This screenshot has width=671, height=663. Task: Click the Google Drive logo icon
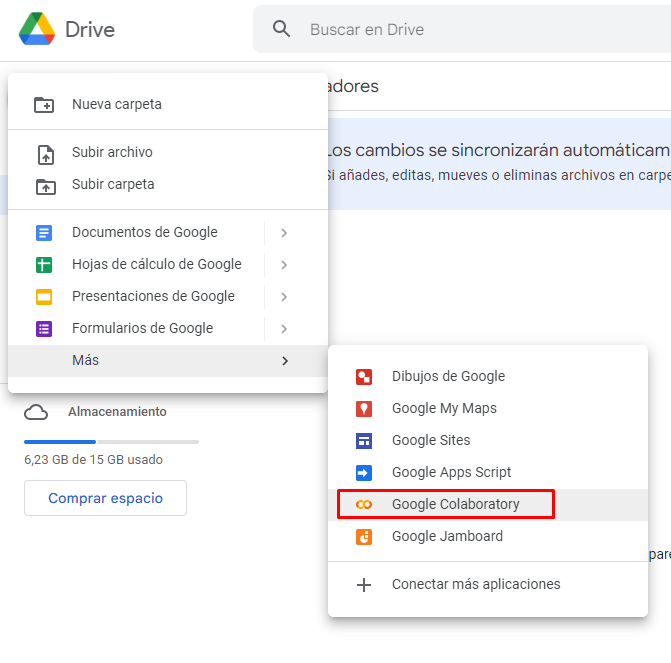[x=37, y=29]
